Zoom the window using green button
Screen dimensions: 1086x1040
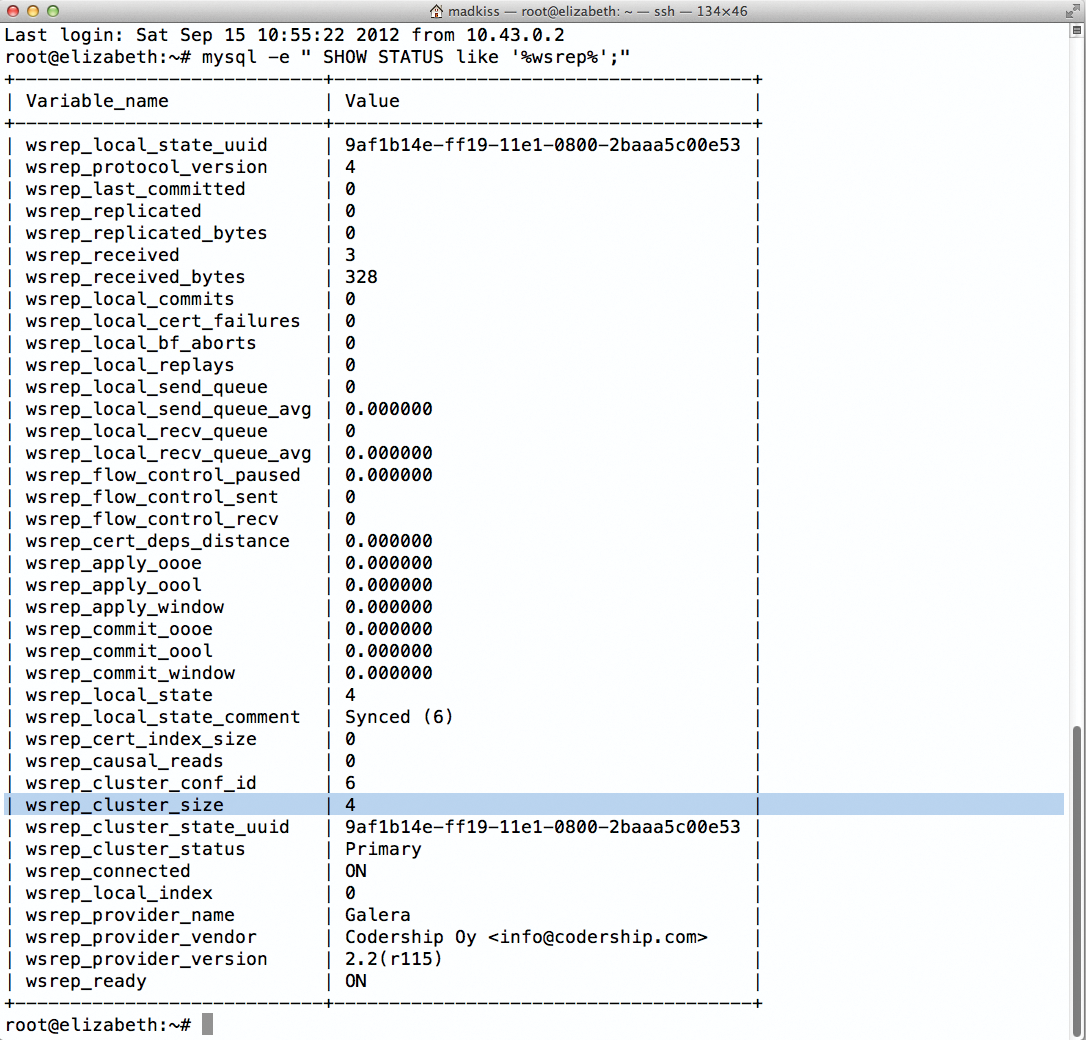pos(53,11)
